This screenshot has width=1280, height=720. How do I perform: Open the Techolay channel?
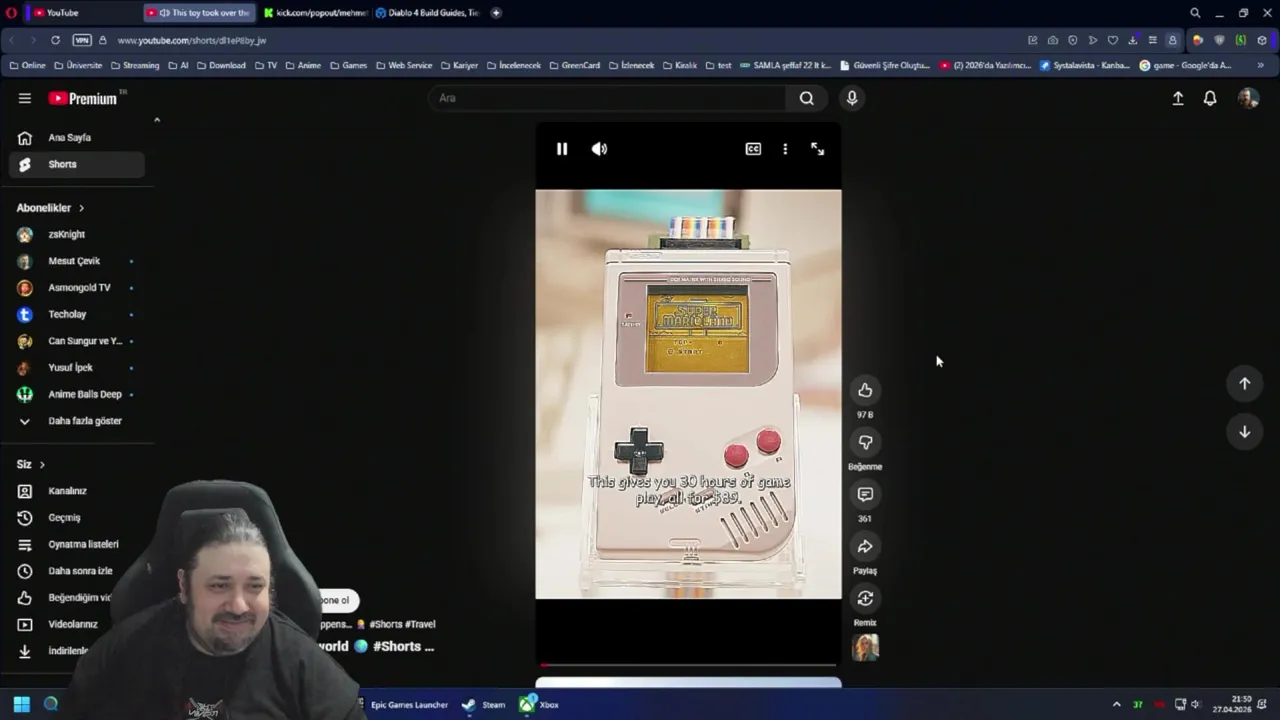(x=77, y=314)
